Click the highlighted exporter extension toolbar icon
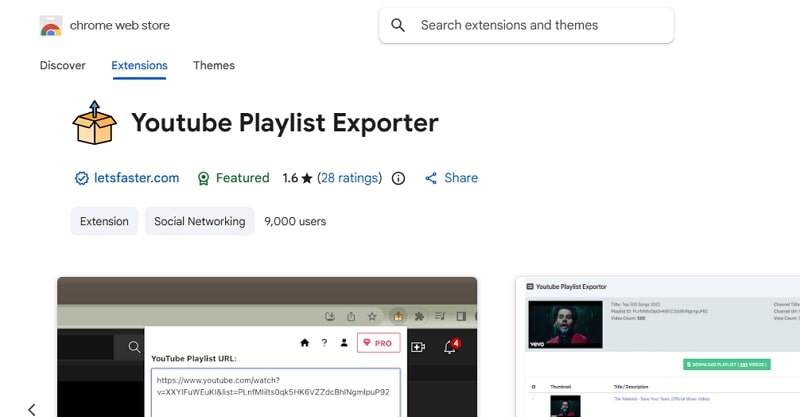The image size is (800, 417). (x=398, y=316)
